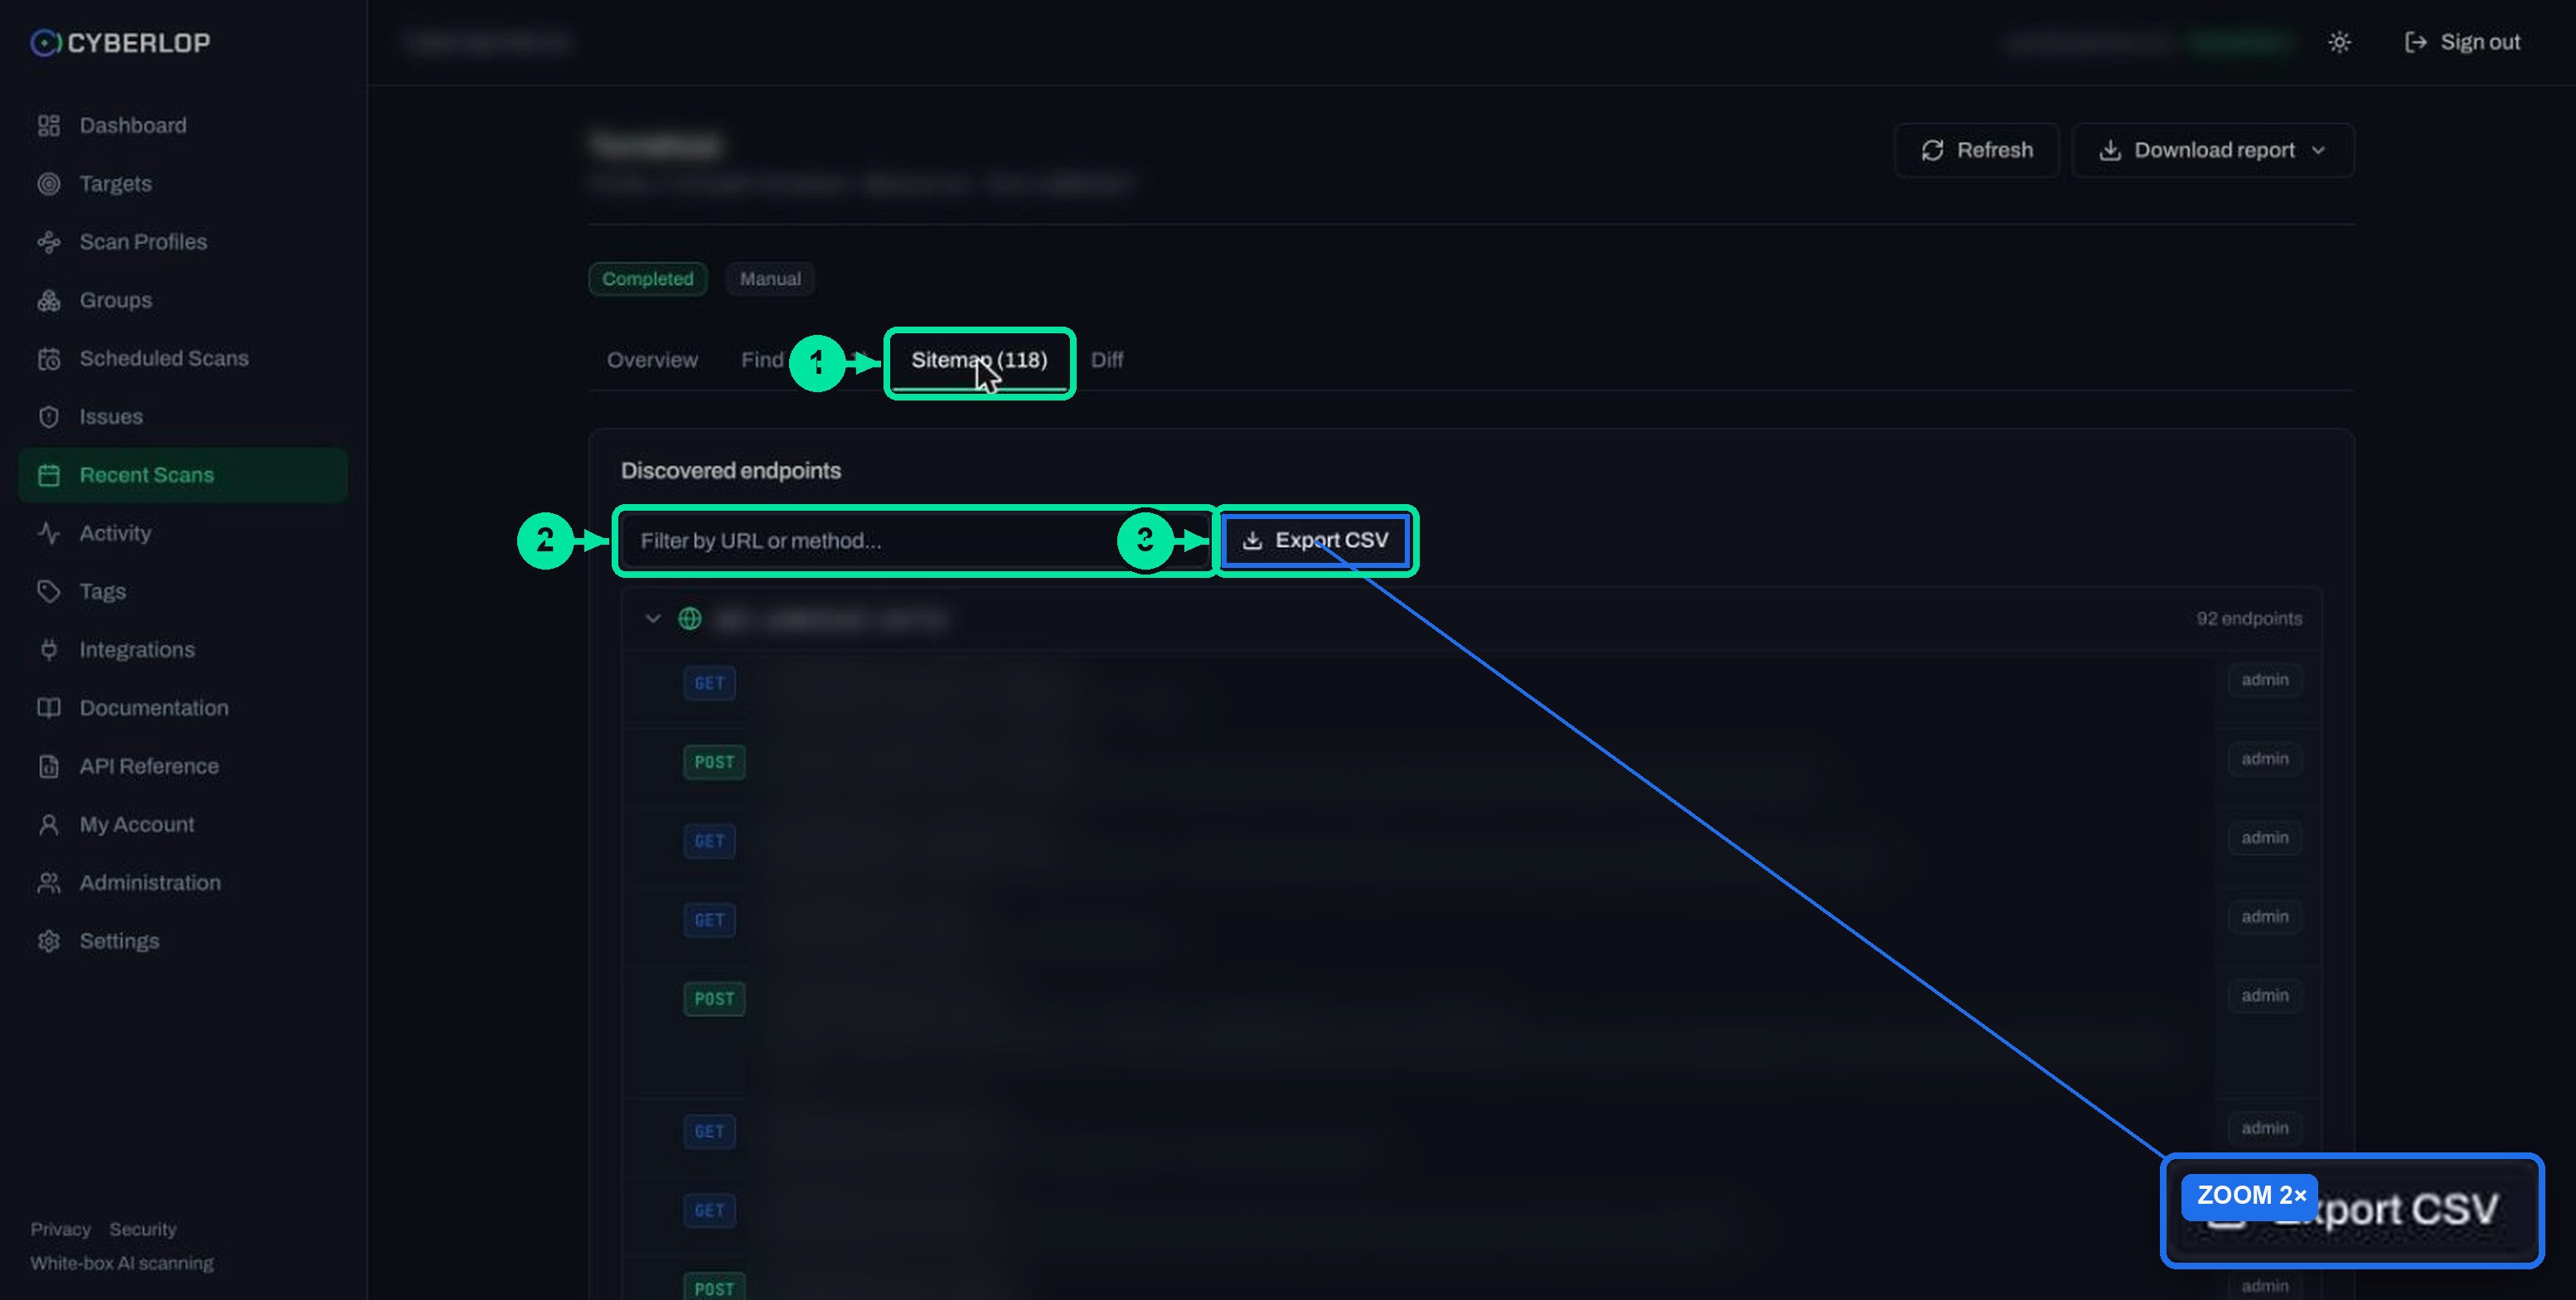
Task: Click the globe icon of the host group
Action: coord(689,619)
